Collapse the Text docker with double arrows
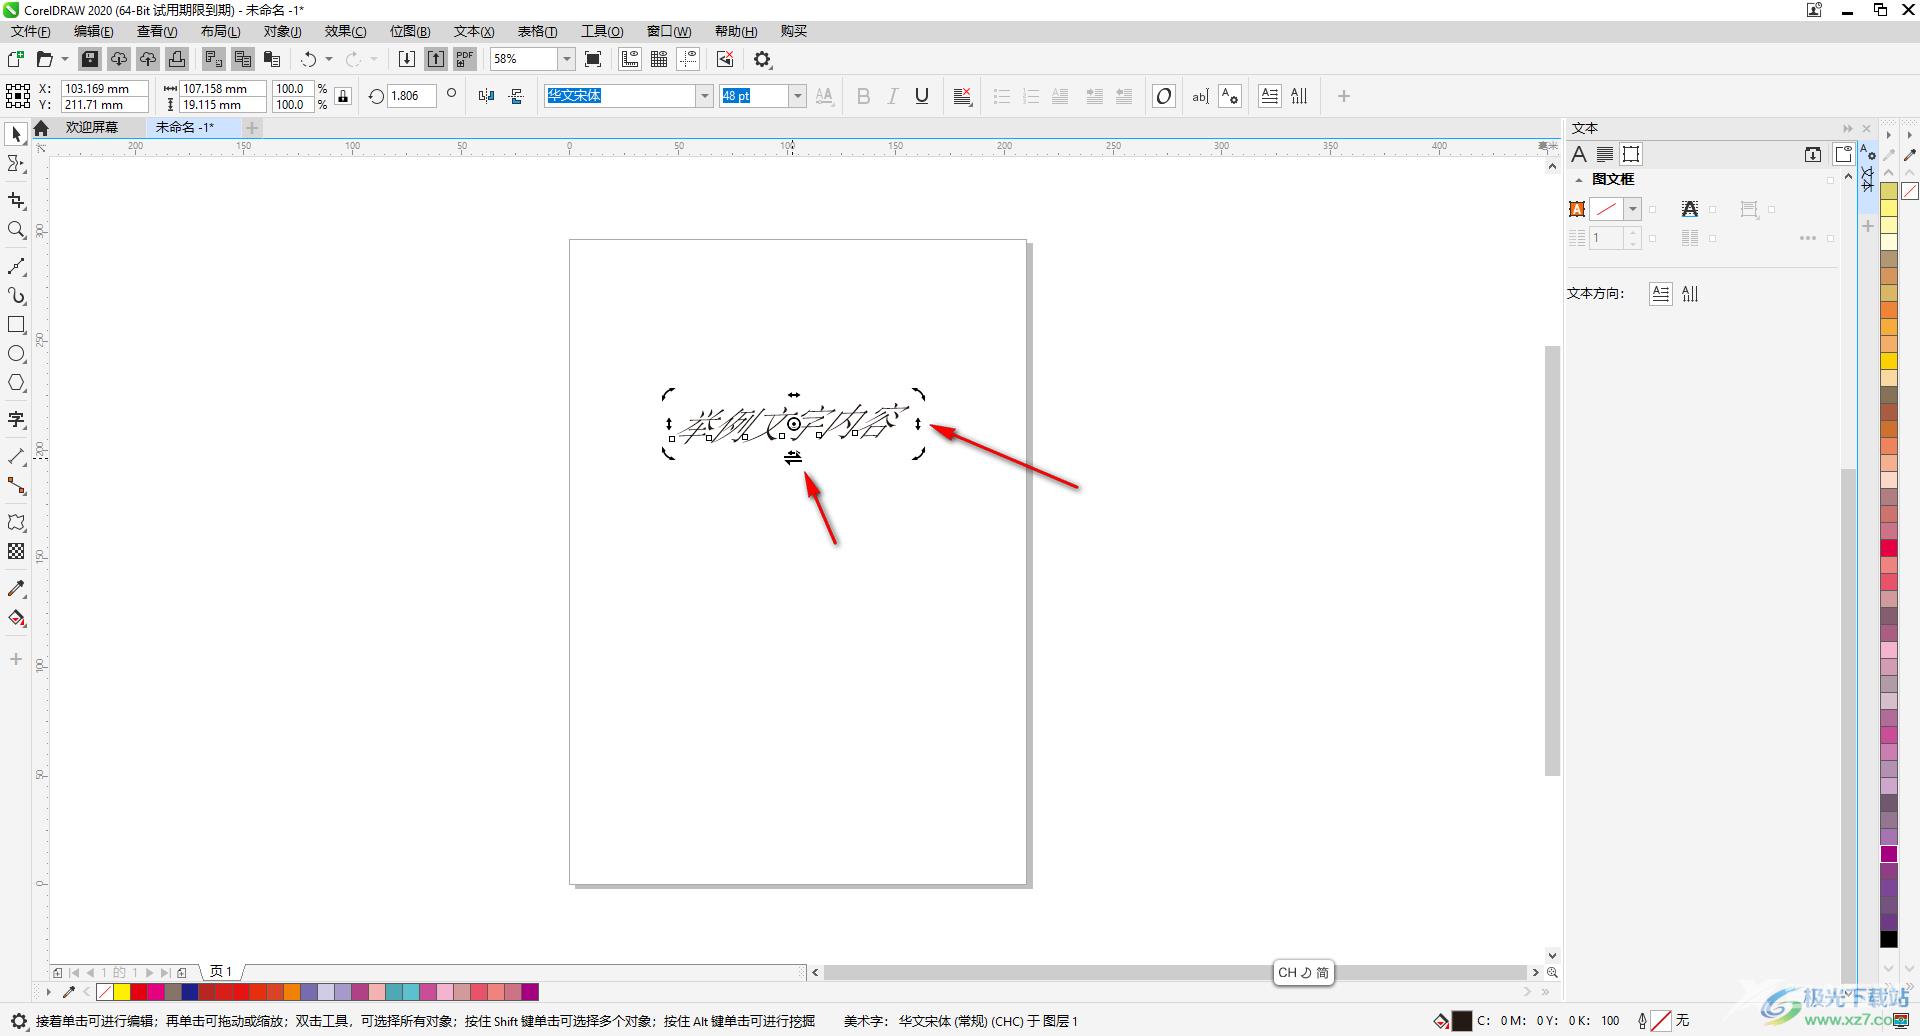This screenshot has height=1036, width=1920. point(1847,128)
